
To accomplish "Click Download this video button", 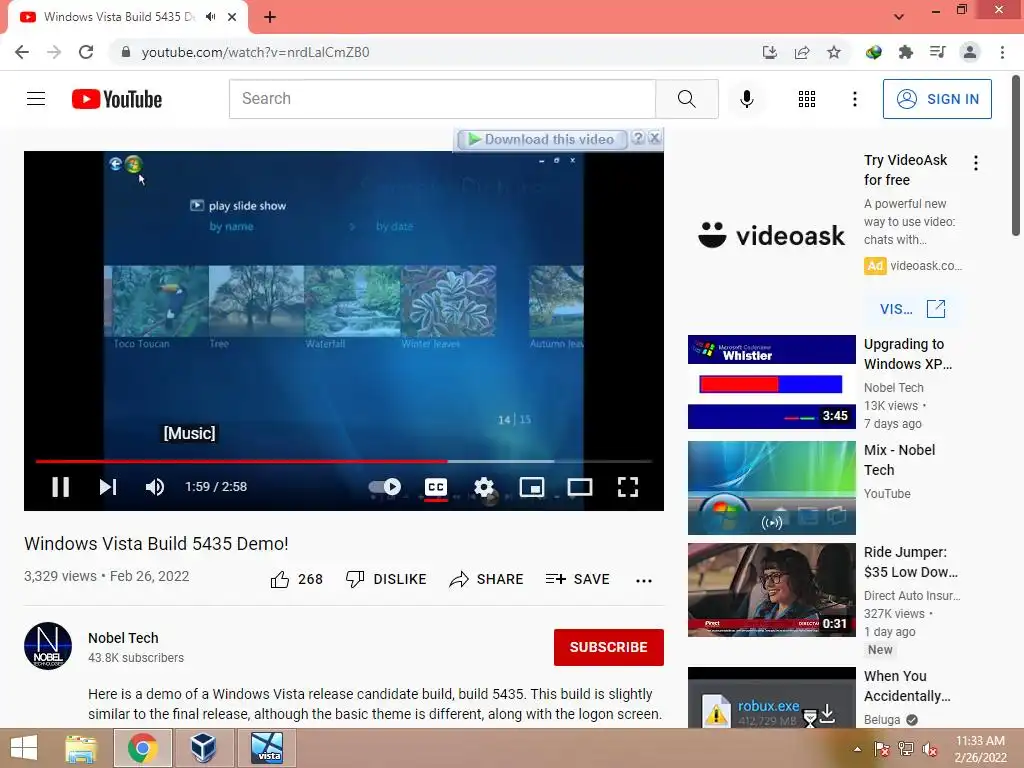I will (x=542, y=139).
